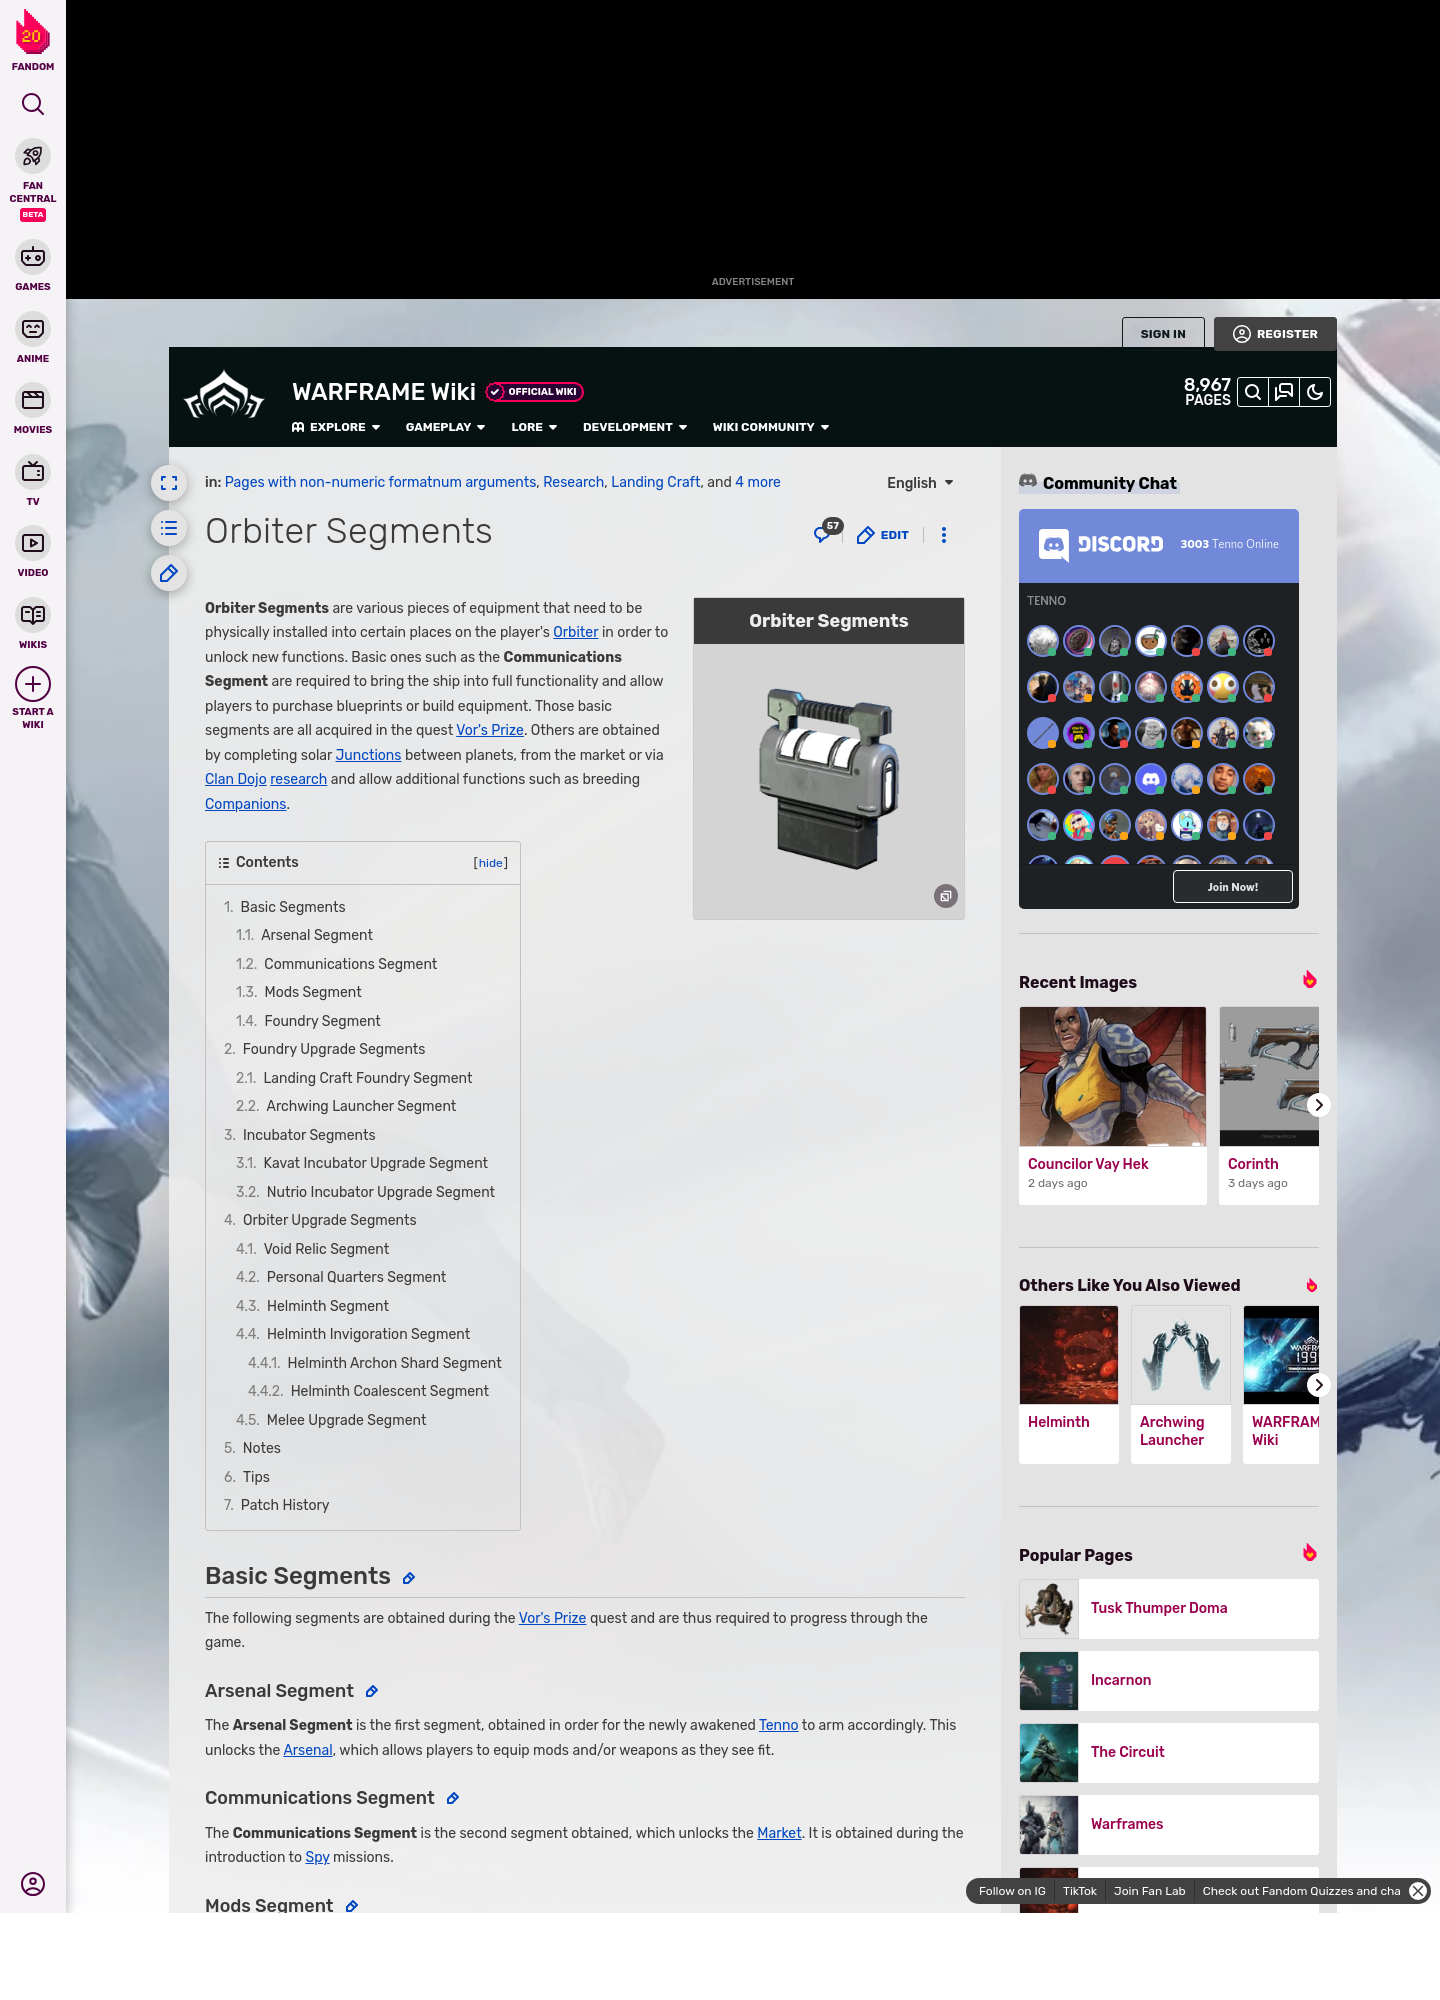Open the Anime sidebar icon
The height and width of the screenshot is (2000, 1440).
(33, 329)
